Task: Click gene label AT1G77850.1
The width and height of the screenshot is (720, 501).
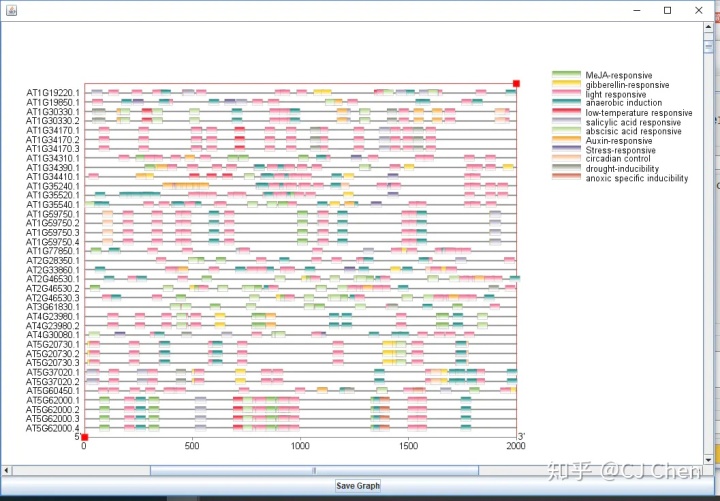Action: coord(53,251)
